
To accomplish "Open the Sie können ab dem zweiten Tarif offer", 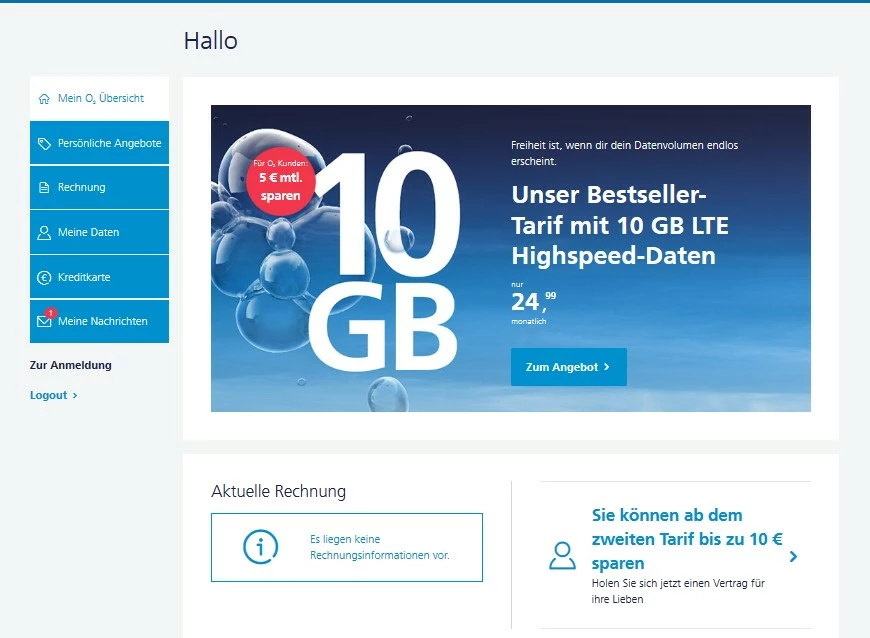I will click(x=675, y=555).
